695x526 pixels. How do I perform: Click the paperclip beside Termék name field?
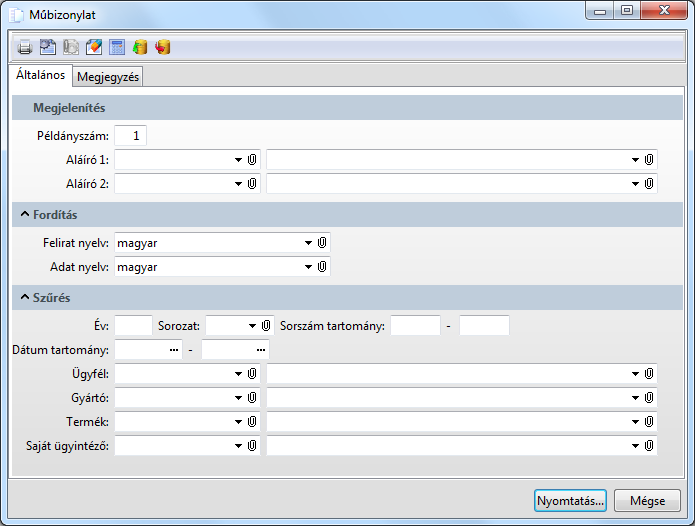coord(649,421)
